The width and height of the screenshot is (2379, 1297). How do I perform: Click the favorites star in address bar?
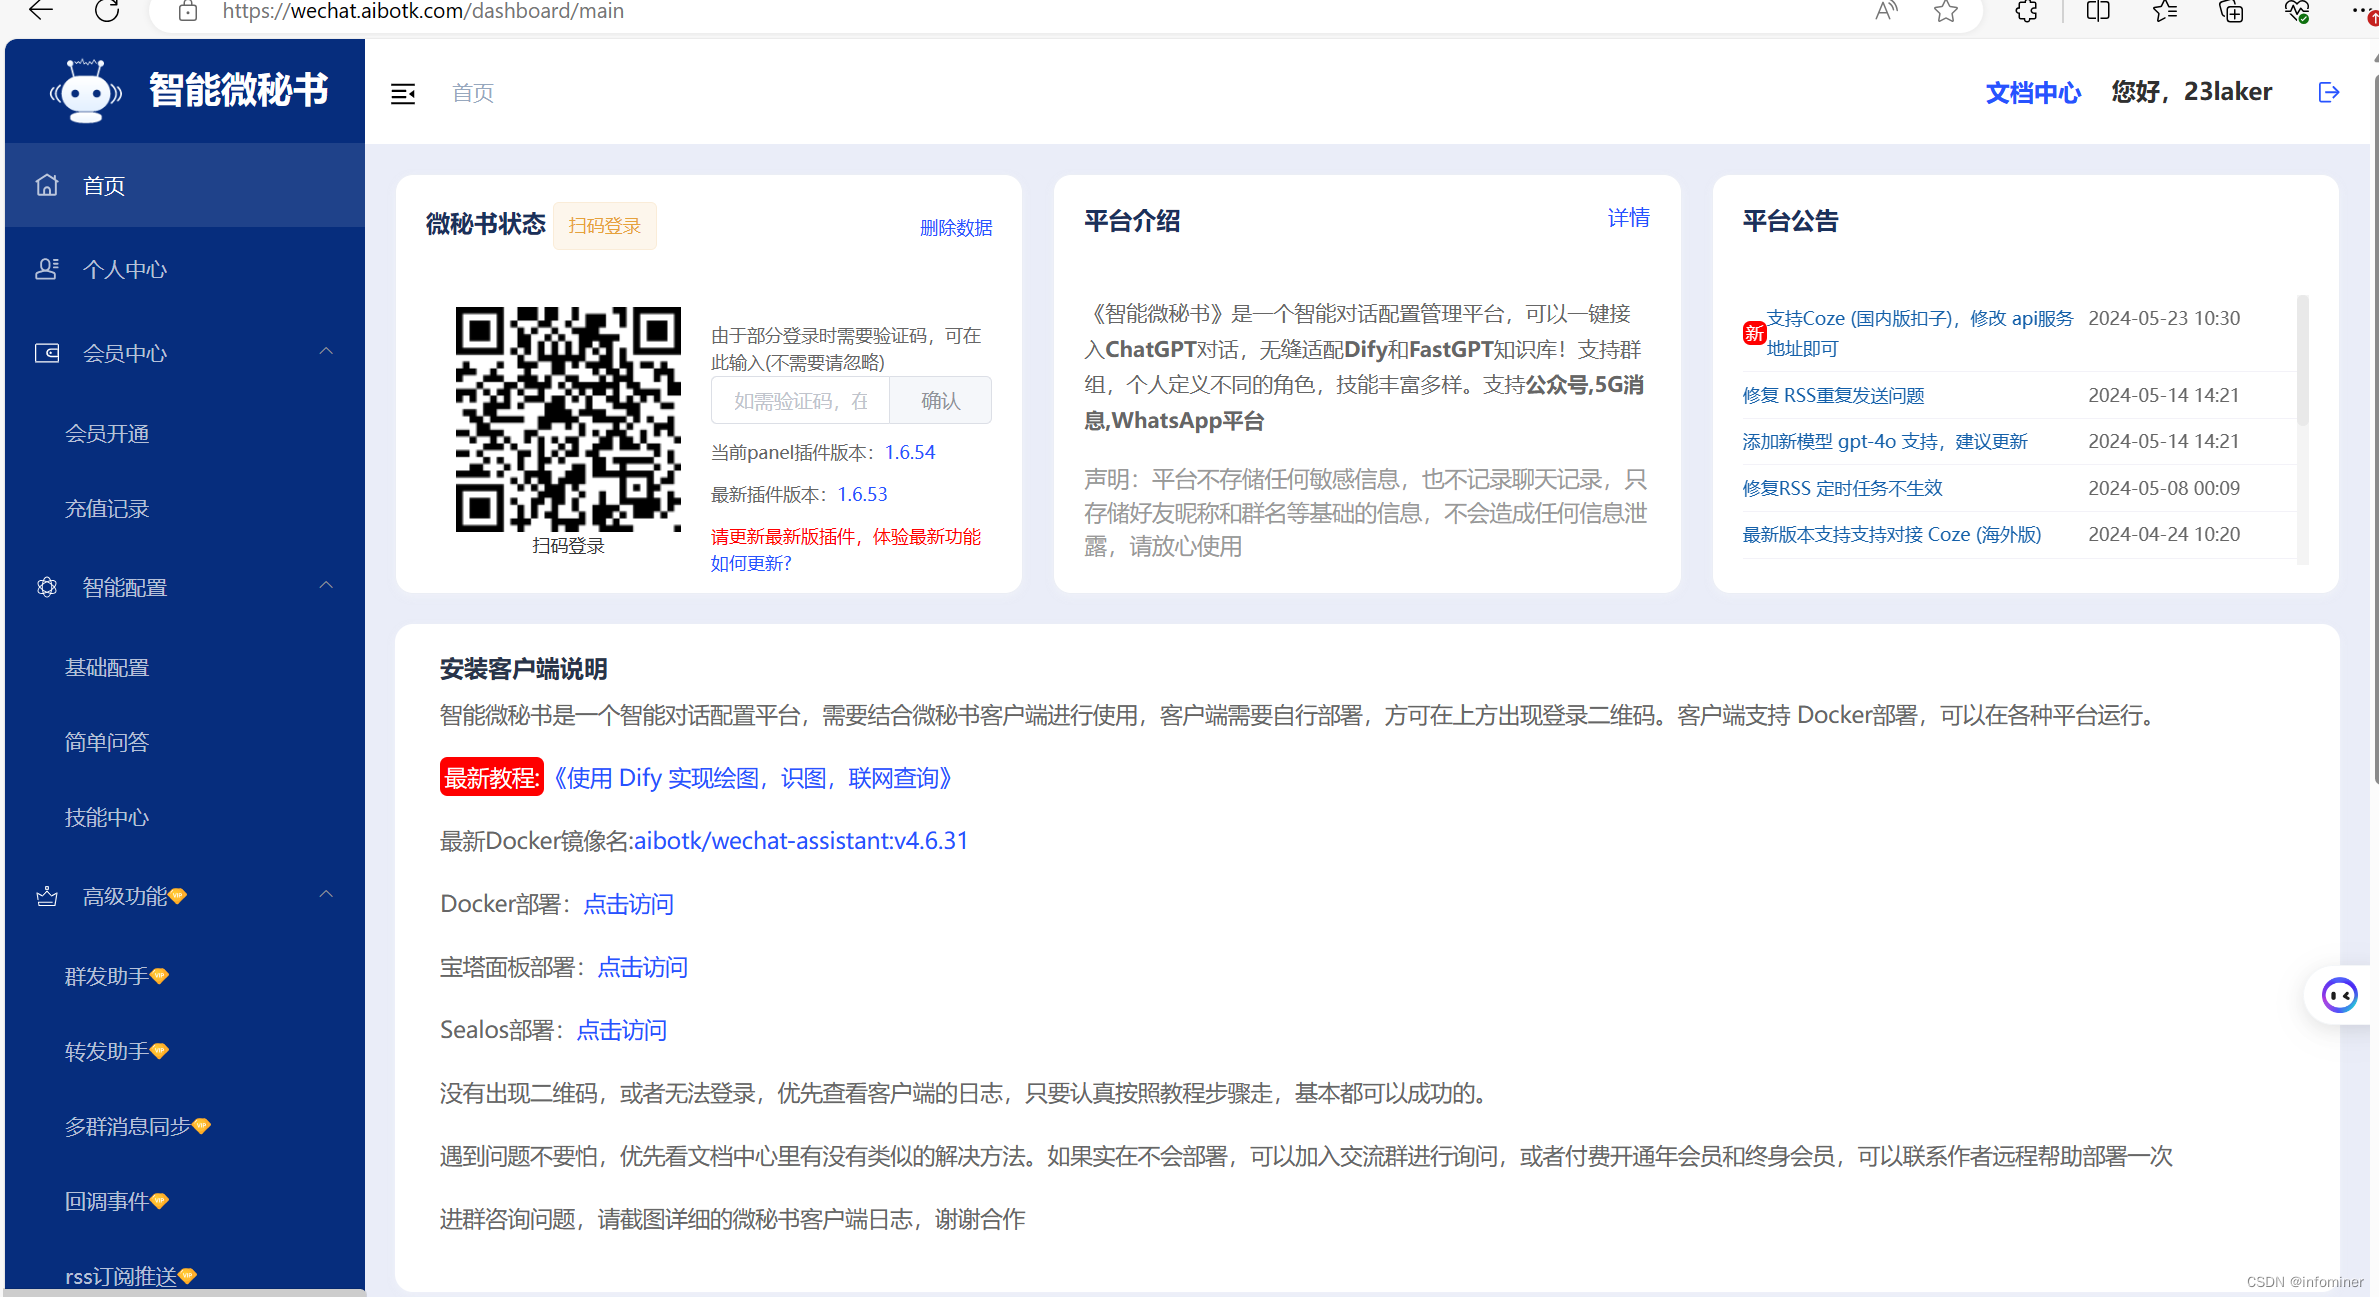coord(1945,11)
